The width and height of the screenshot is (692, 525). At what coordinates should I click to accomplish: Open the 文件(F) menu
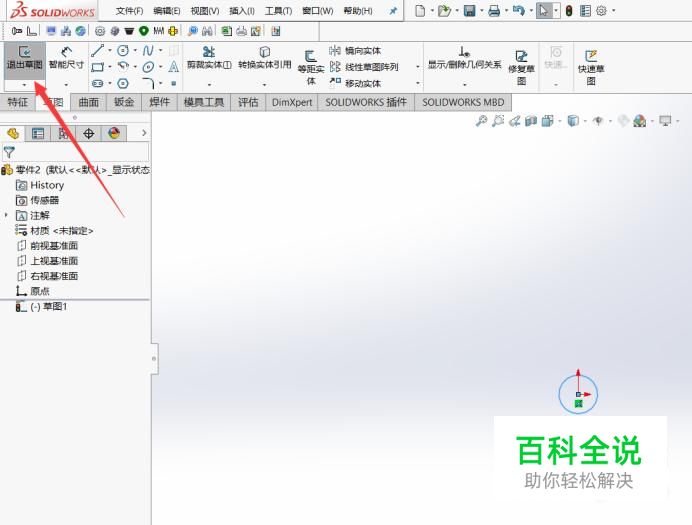129,11
